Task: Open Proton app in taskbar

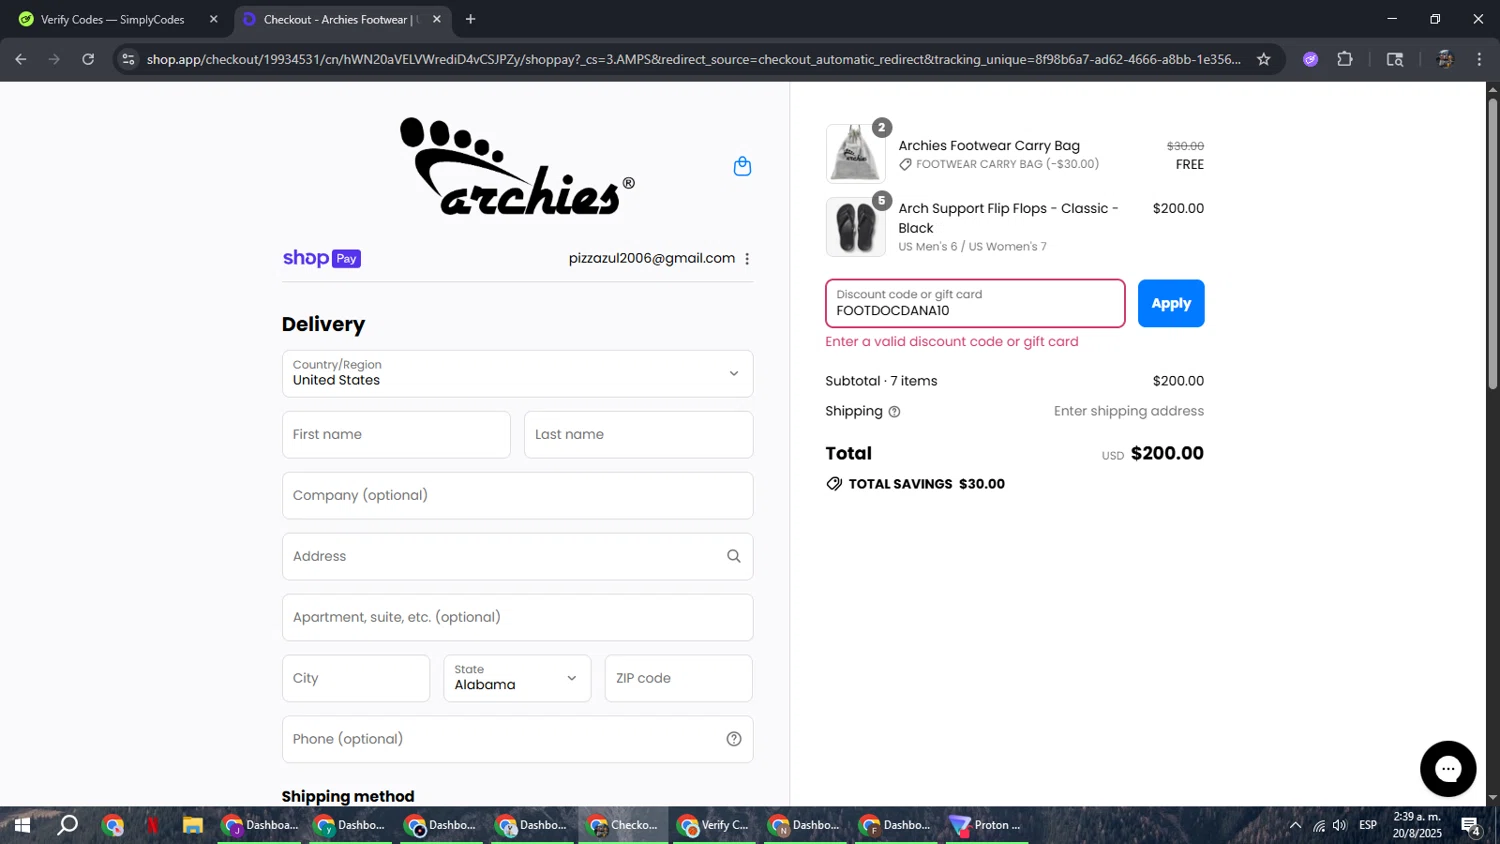Action: tap(986, 825)
